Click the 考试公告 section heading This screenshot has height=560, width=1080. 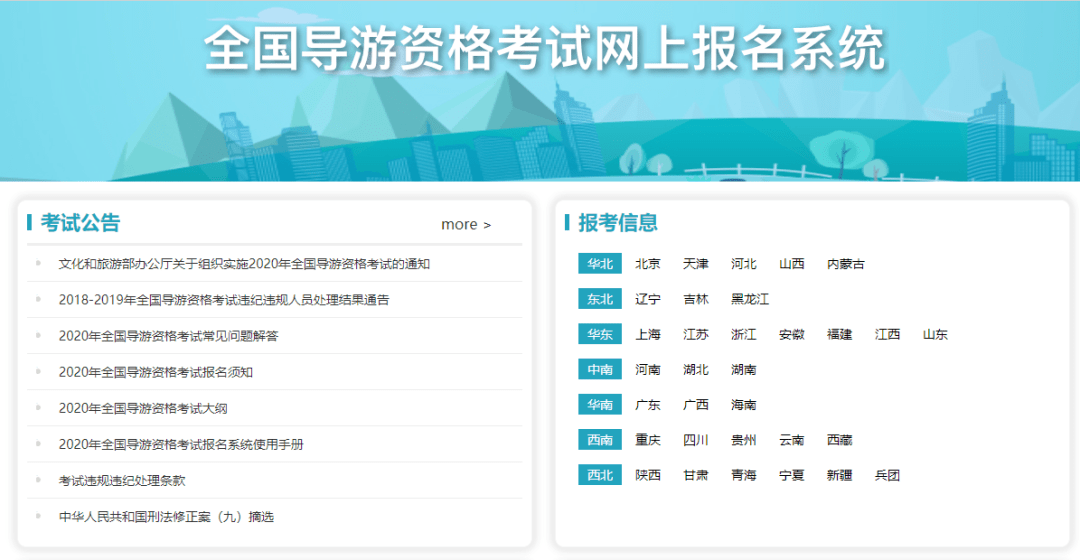point(80,222)
